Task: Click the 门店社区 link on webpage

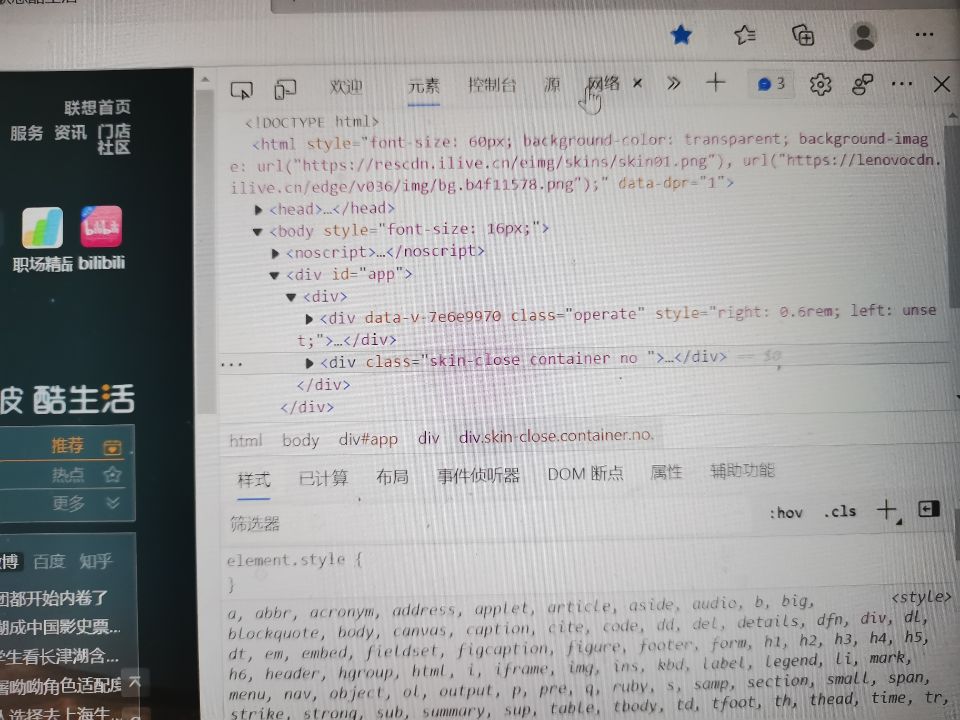Action: 114,139
